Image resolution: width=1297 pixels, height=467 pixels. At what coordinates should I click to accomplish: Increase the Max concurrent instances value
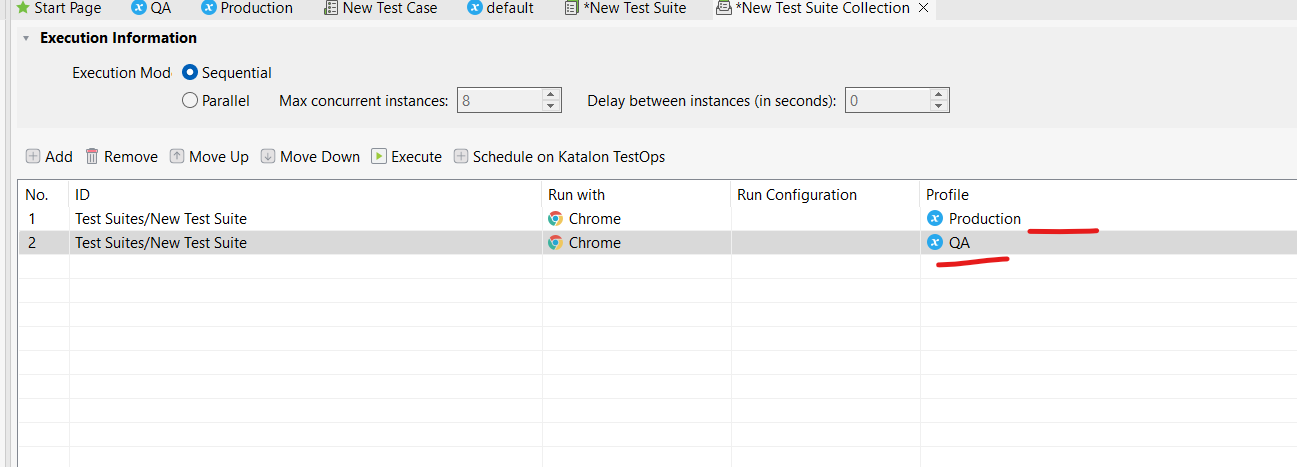[551, 95]
